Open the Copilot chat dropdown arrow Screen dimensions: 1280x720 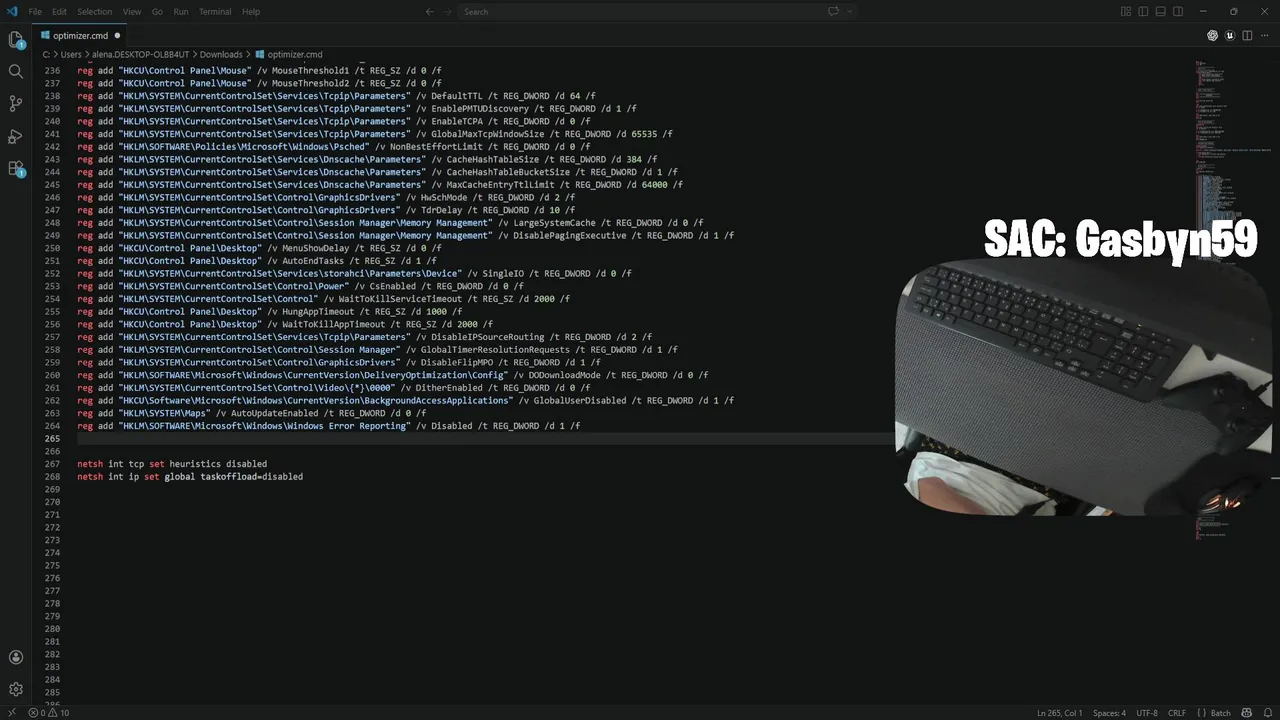pyautogui.click(x=850, y=11)
